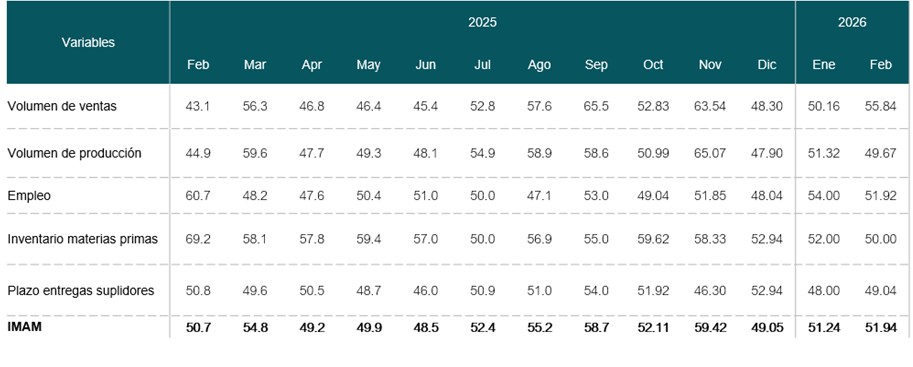Click Plazo entregas suplidores row label

coord(81,291)
